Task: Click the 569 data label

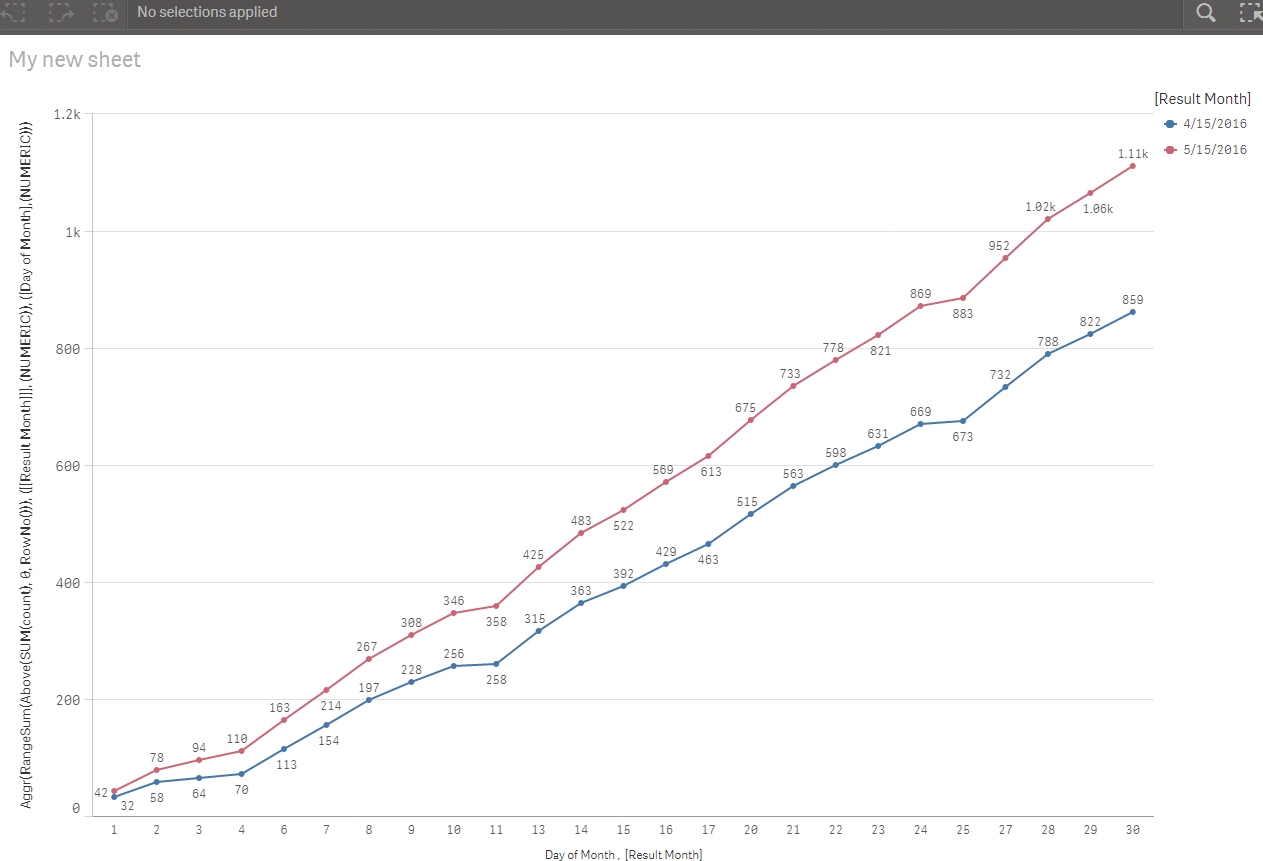Action: [665, 471]
